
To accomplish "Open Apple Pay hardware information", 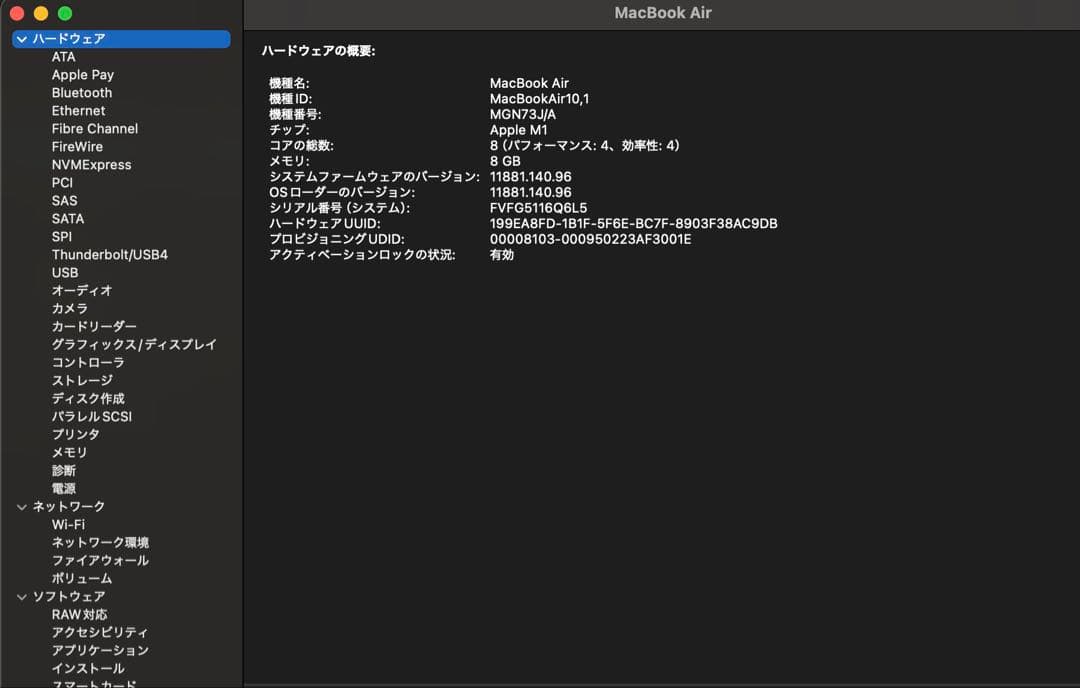I will tap(83, 74).
